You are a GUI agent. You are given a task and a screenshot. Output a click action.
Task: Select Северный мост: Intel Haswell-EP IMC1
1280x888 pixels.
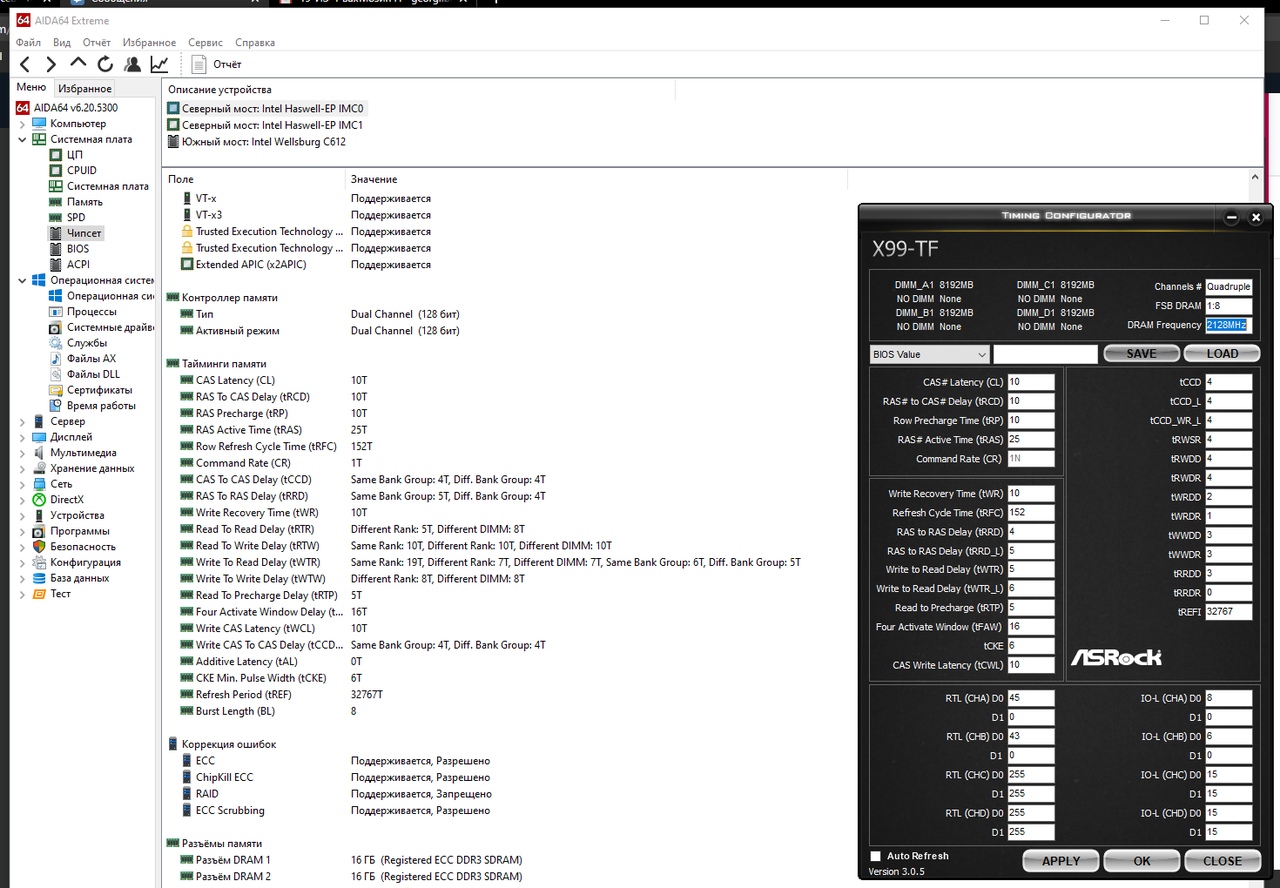265,125
